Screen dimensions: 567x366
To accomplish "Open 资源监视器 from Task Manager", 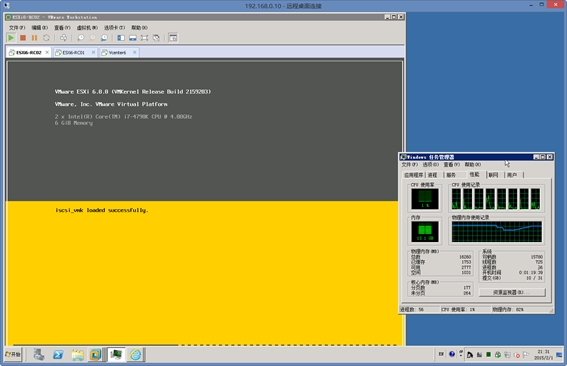I will click(x=512, y=292).
